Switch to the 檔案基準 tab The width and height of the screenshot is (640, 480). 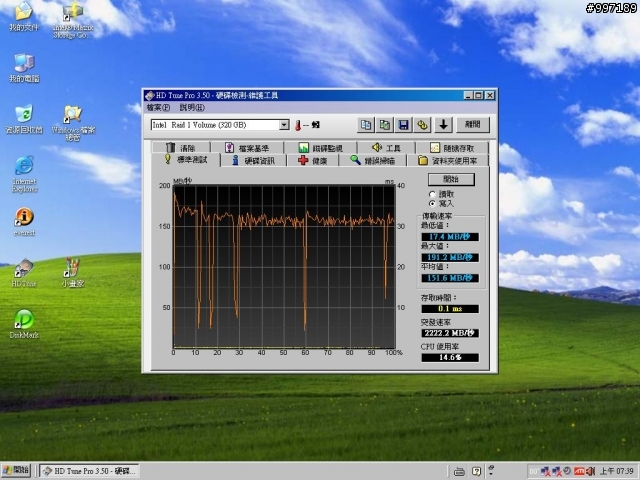coord(247,148)
